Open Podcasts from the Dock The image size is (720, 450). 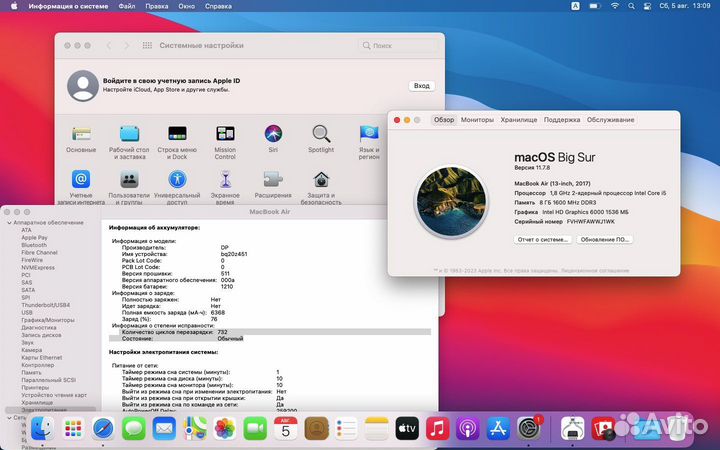[x=468, y=429]
